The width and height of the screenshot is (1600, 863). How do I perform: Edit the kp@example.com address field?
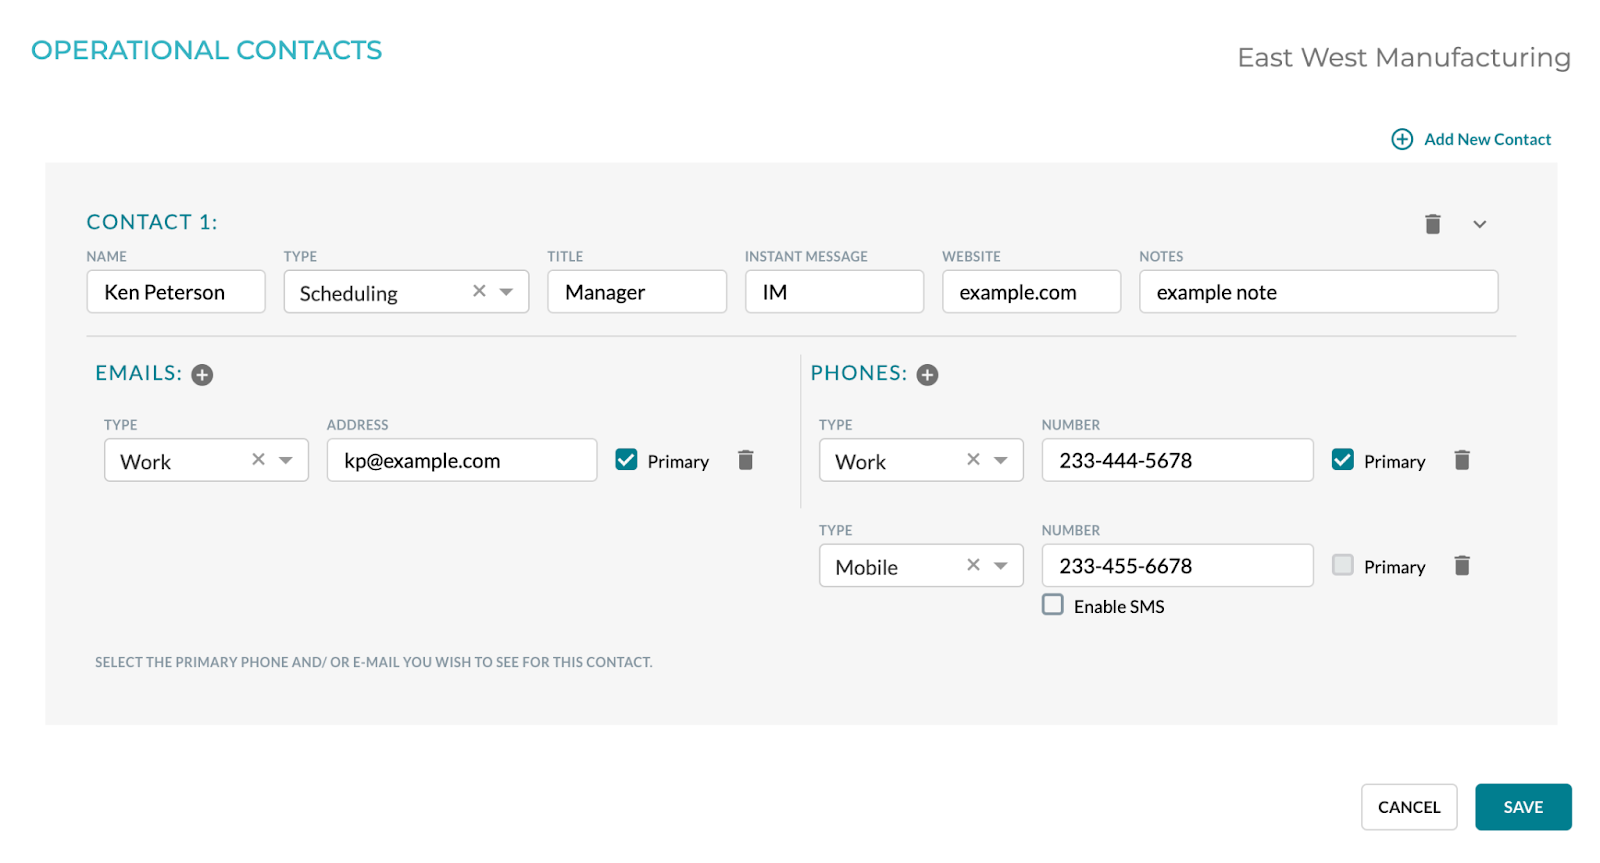(462, 460)
